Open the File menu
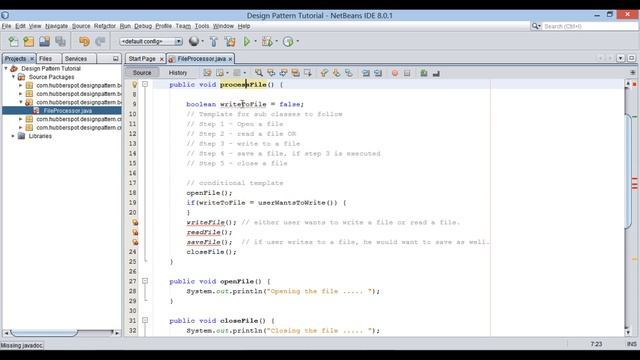 (x=6, y=26)
